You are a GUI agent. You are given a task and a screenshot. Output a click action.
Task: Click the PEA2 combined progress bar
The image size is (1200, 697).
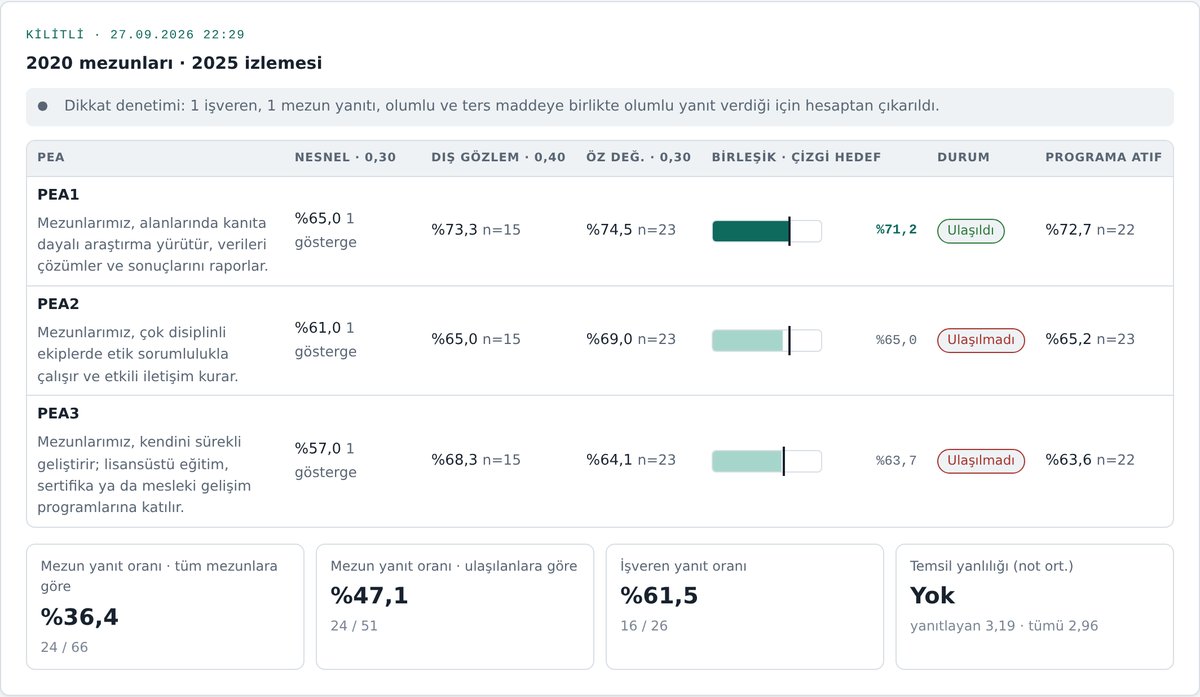[x=767, y=341]
